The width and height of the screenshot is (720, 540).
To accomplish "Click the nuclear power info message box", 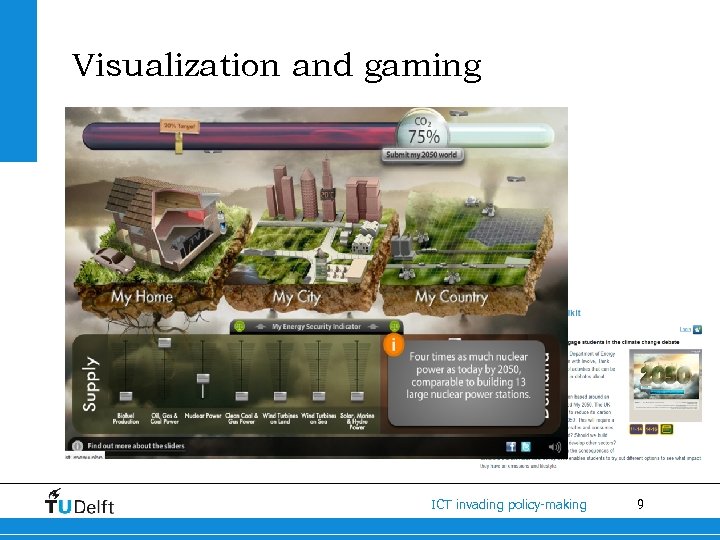I will tap(468, 383).
